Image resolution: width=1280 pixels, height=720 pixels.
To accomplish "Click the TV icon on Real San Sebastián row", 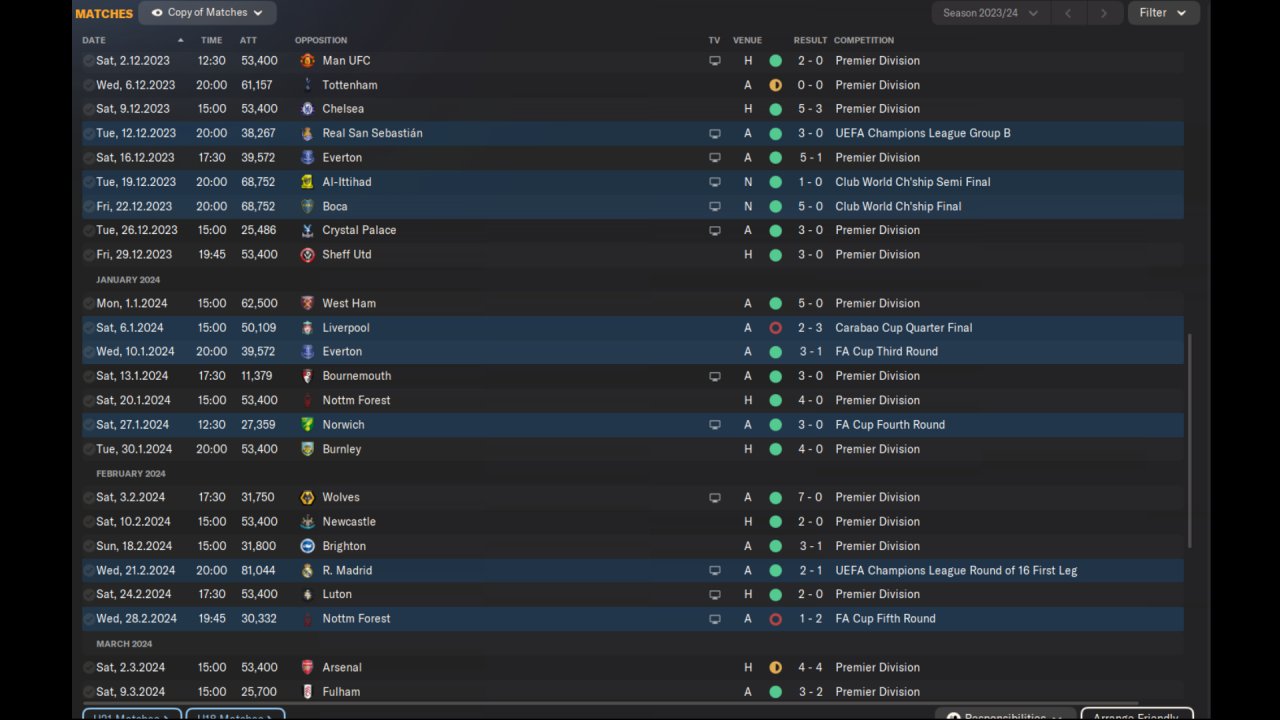I will pos(714,133).
